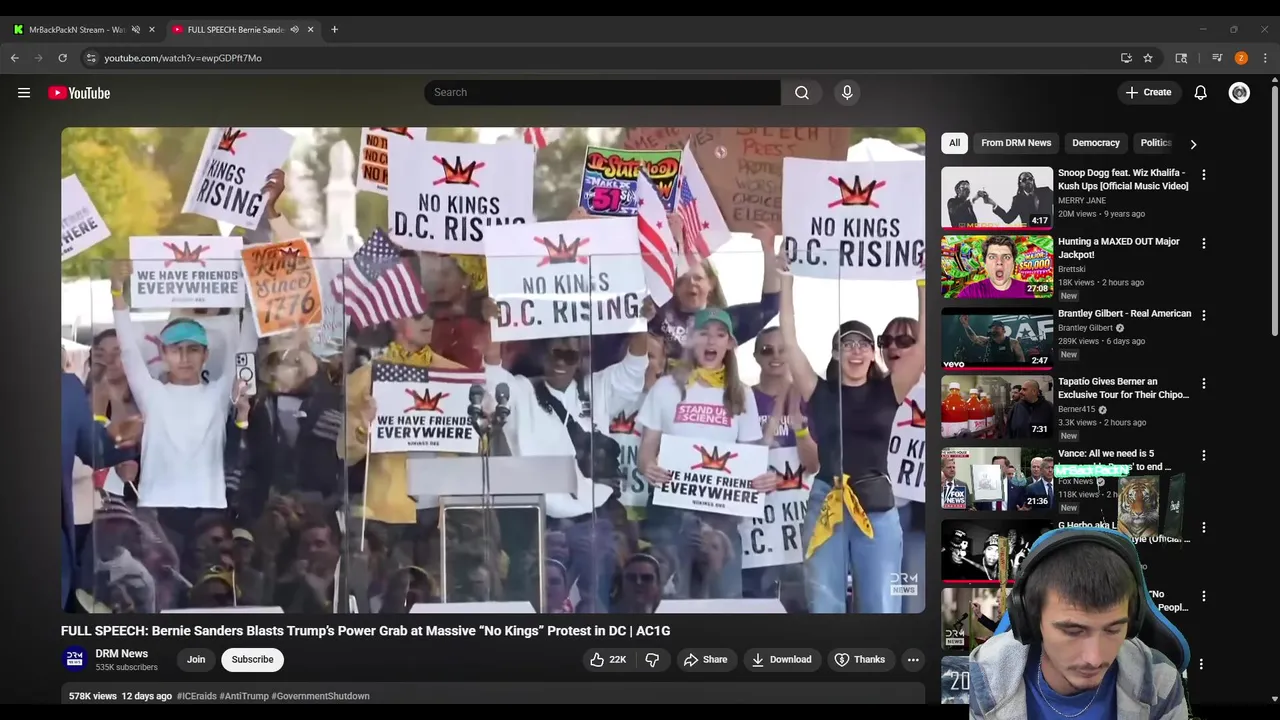The image size is (1280, 720).
Task: Click the browser address bar URL
Action: point(183,58)
